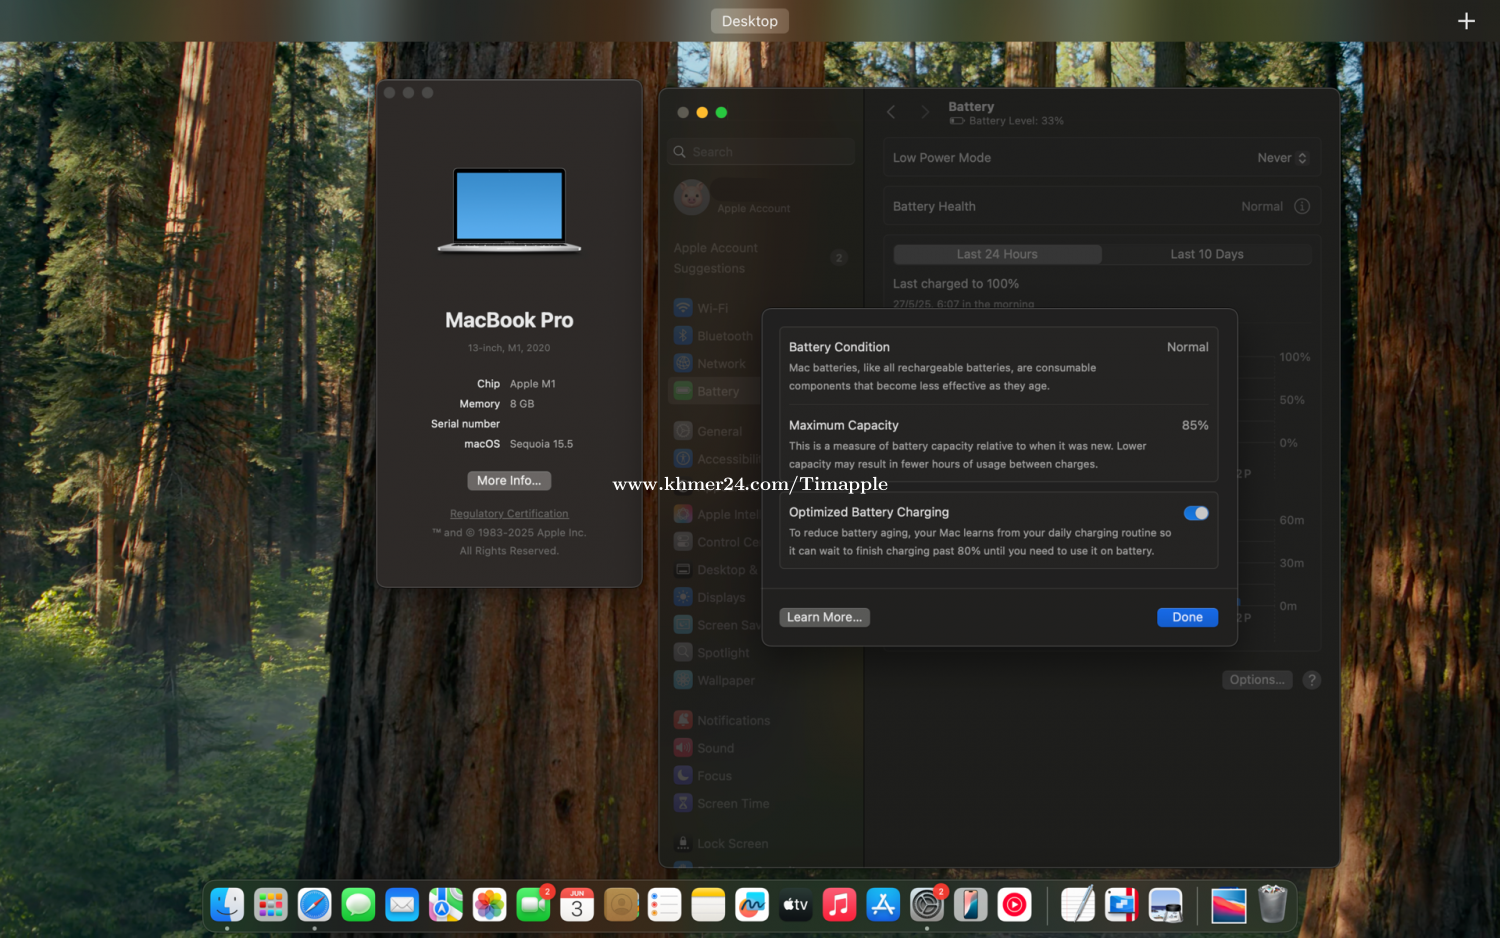Open the Mail app in the dock

pos(402,905)
